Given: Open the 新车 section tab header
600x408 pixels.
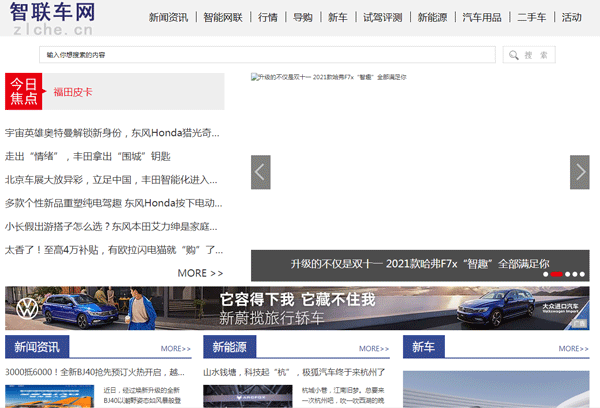Looking at the screenshot, I should pyautogui.click(x=424, y=347).
